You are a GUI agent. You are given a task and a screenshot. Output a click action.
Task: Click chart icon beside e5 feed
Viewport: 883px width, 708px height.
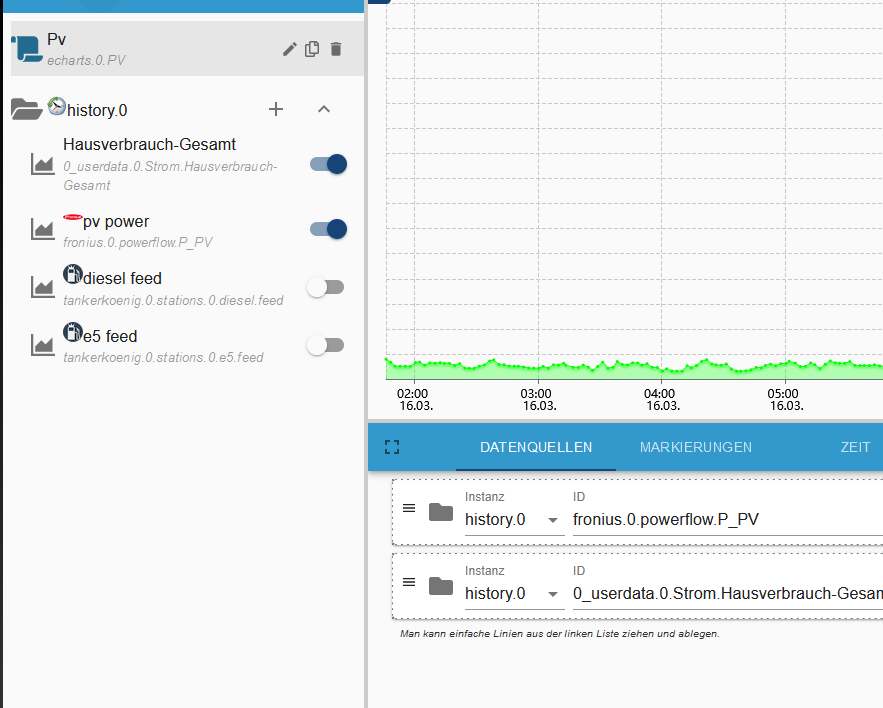tap(42, 345)
